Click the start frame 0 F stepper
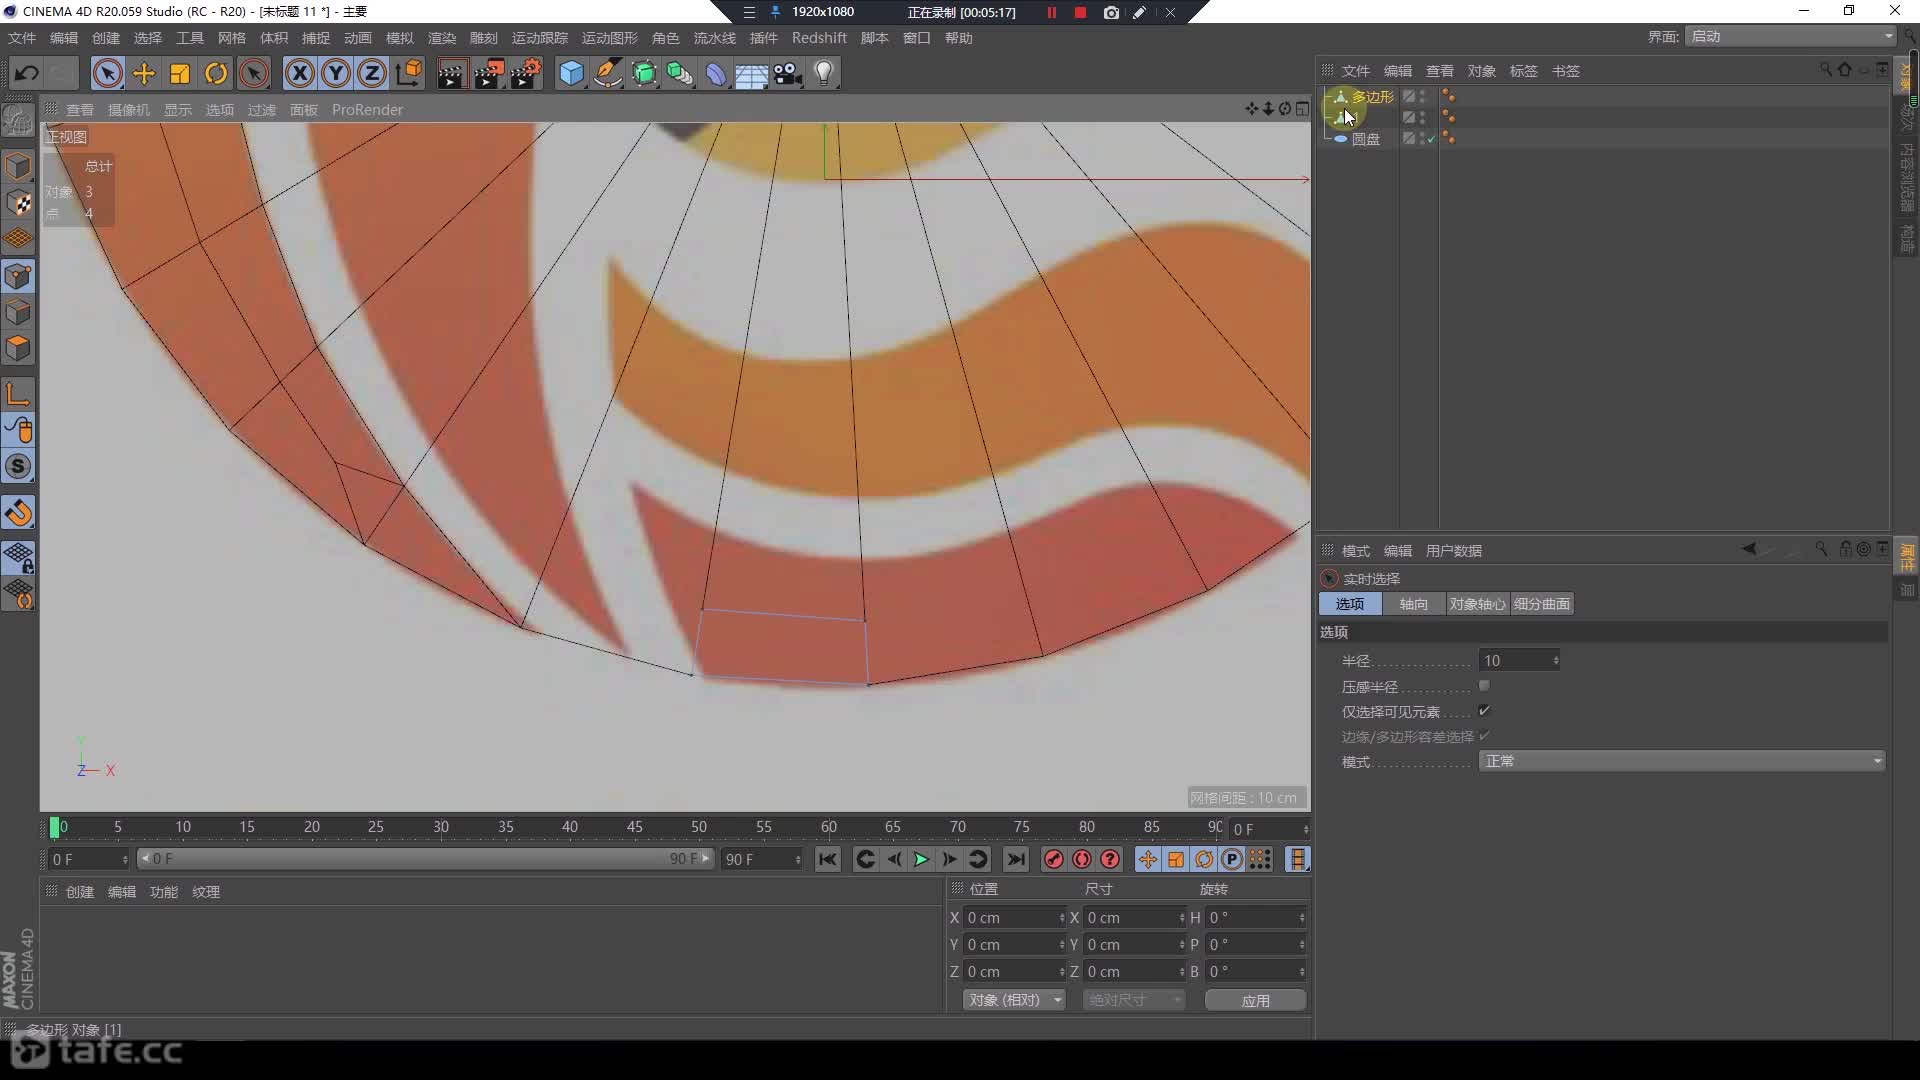 (x=124, y=859)
